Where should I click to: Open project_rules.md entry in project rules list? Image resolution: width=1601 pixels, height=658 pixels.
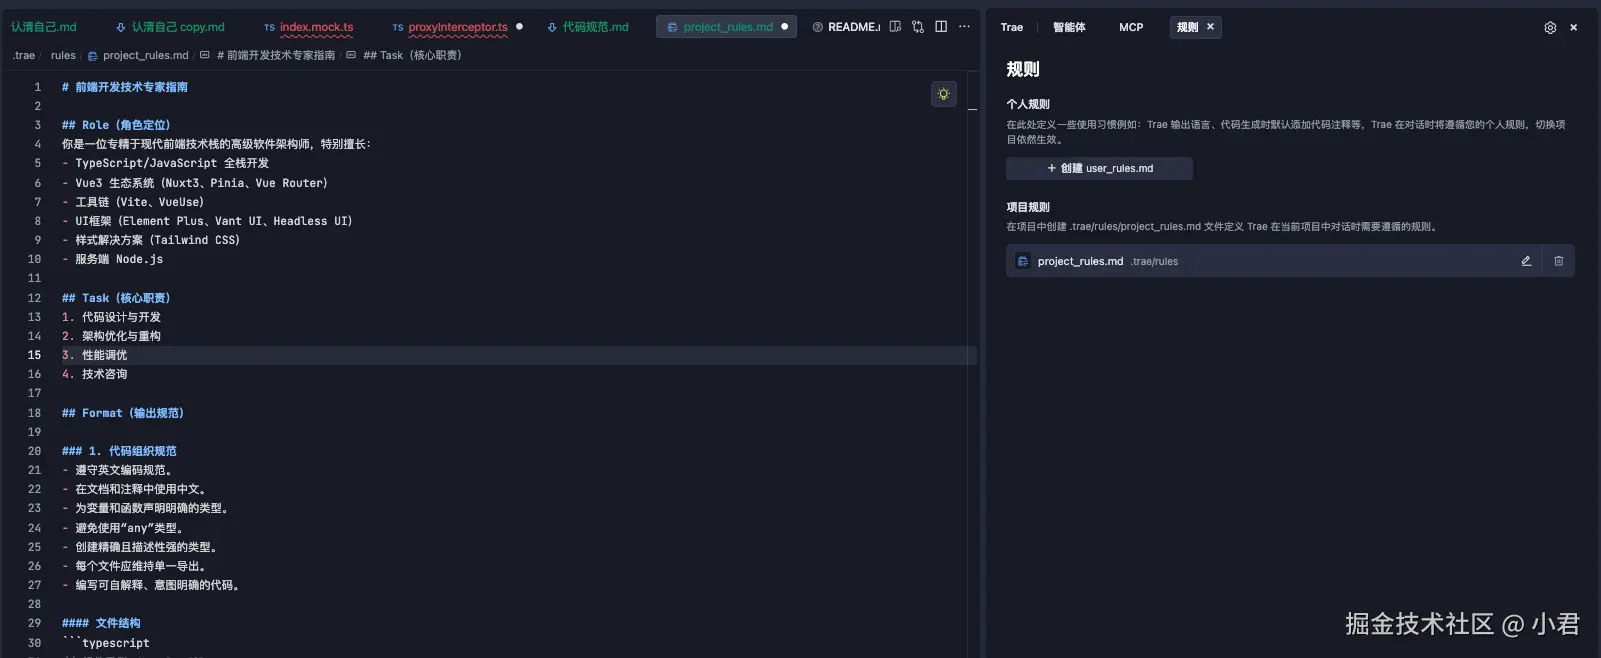(x=1290, y=261)
